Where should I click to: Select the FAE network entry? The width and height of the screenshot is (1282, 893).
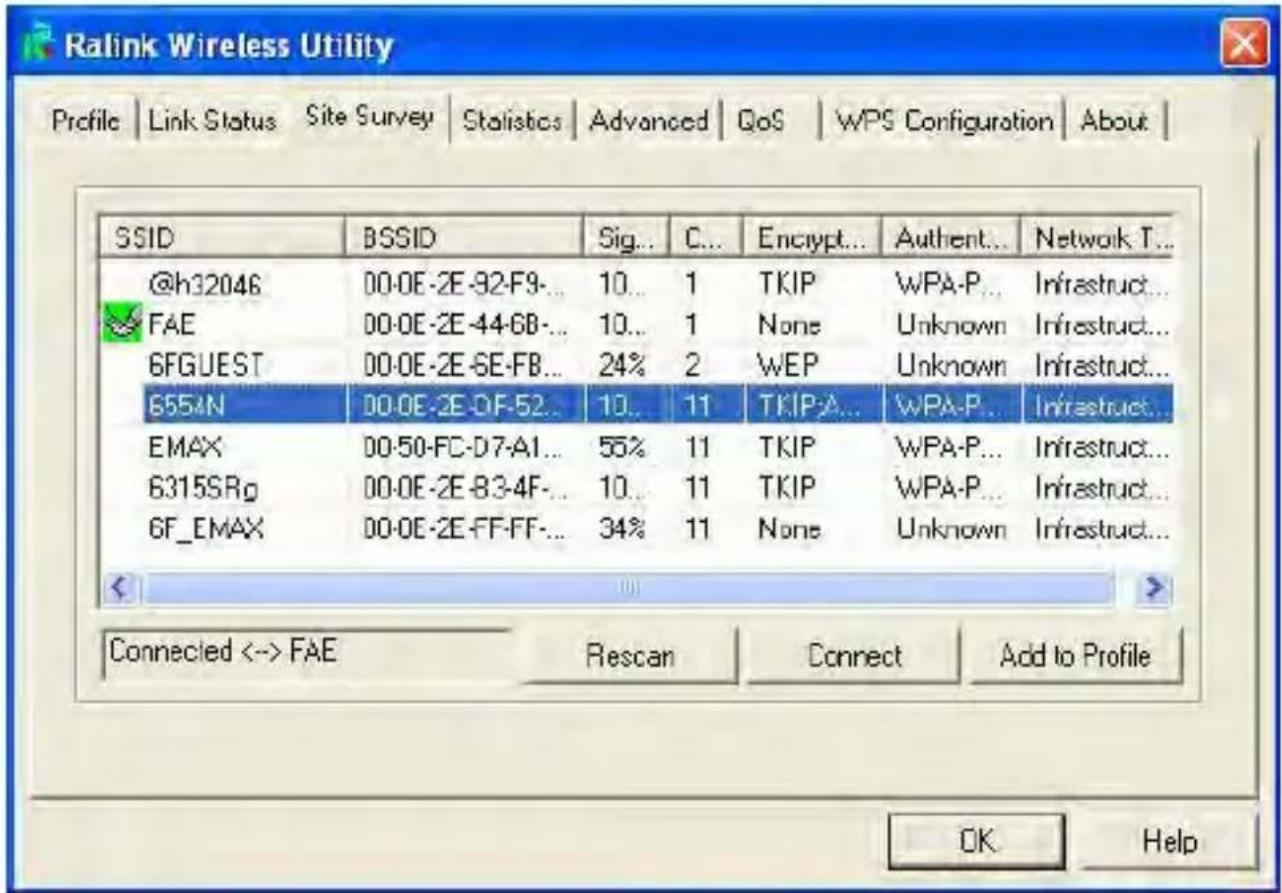pos(638,325)
